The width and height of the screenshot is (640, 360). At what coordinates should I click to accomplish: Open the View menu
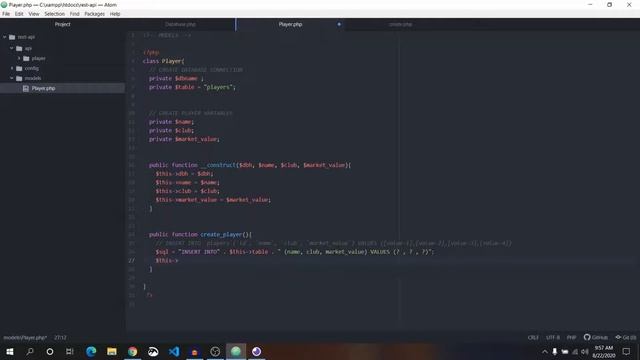(34, 14)
